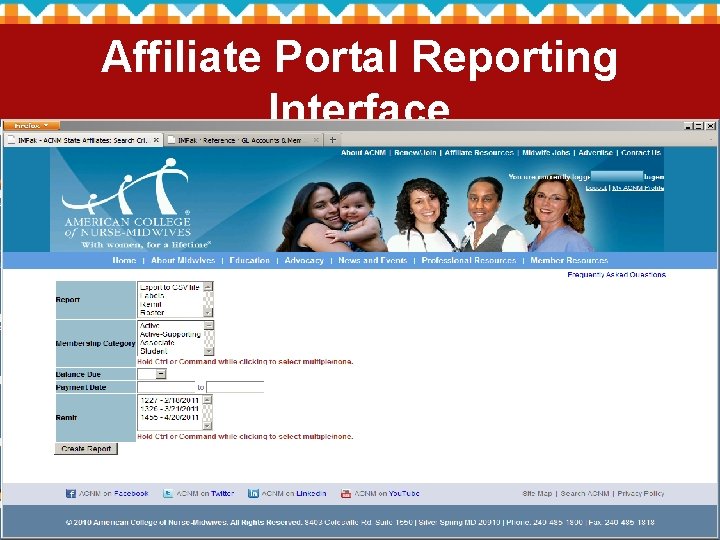Viewport: 720px width, 540px height.
Task: Open Member Resources nav item
Action: coord(569,260)
